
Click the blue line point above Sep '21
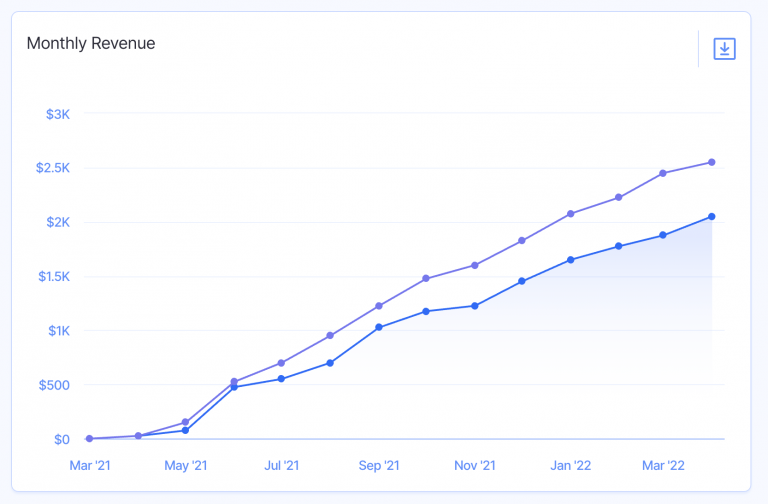(379, 327)
